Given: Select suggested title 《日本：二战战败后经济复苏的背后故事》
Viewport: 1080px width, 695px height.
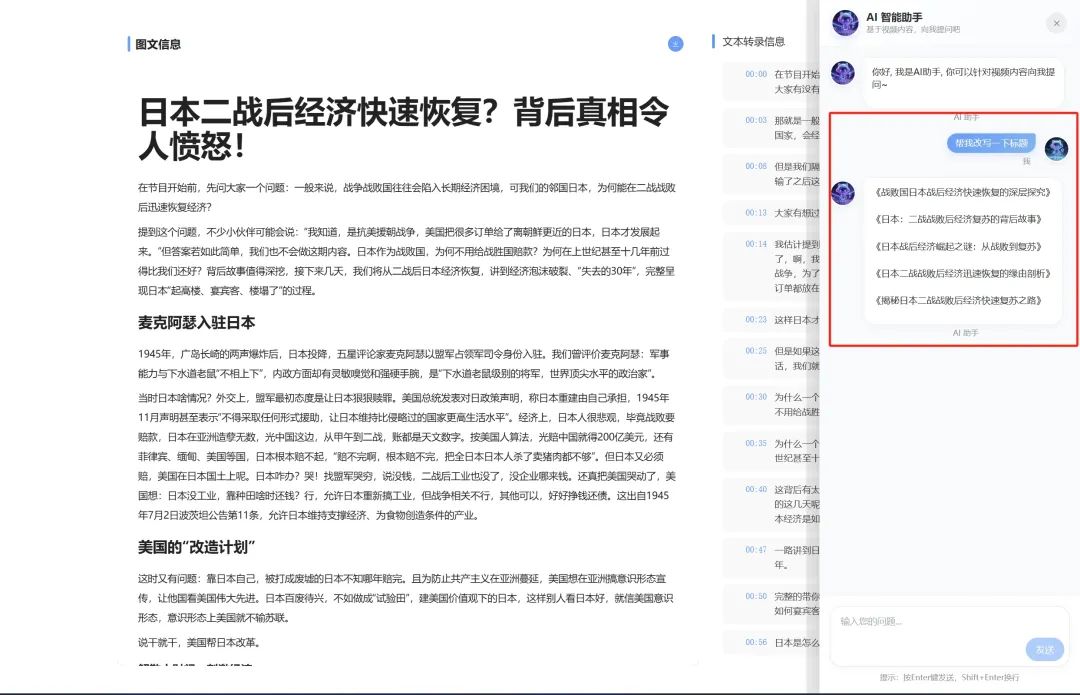Looking at the screenshot, I should click(x=958, y=219).
